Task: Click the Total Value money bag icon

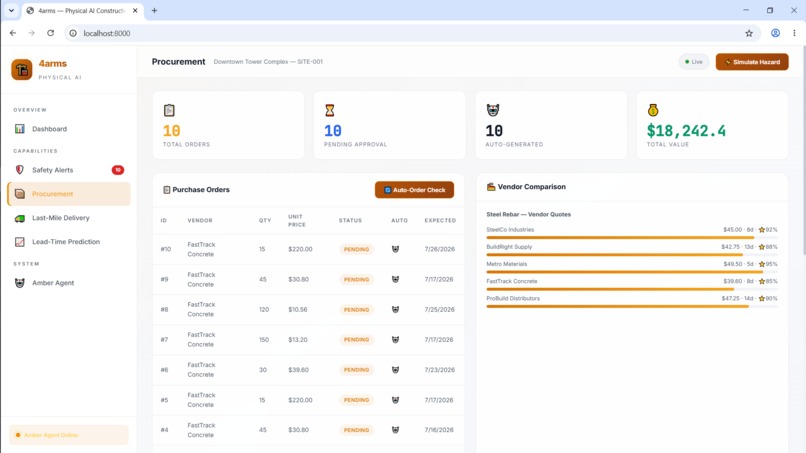Action: click(x=653, y=110)
